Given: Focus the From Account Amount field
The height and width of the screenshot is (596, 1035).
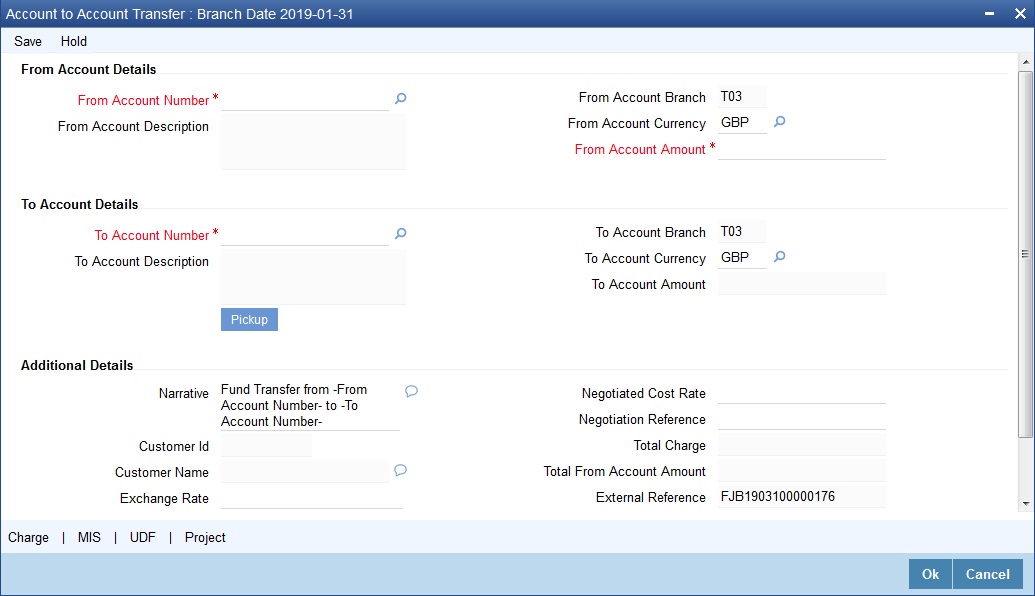Looking at the screenshot, I should pos(802,149).
